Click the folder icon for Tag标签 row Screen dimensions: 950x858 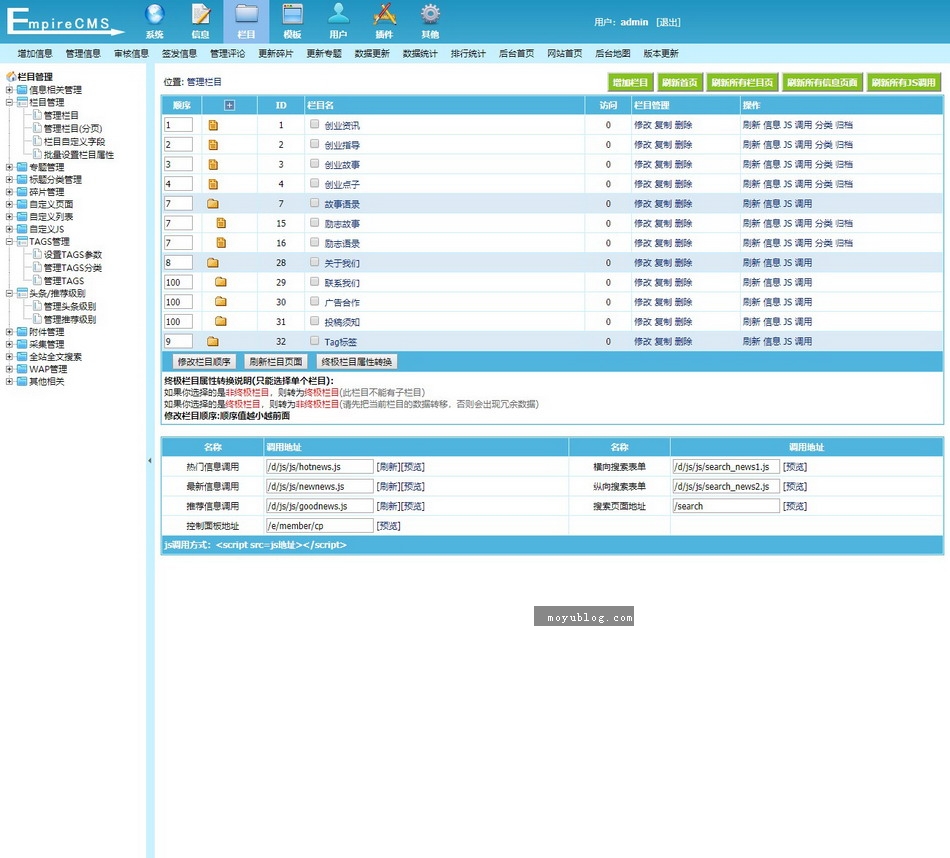coord(213,341)
